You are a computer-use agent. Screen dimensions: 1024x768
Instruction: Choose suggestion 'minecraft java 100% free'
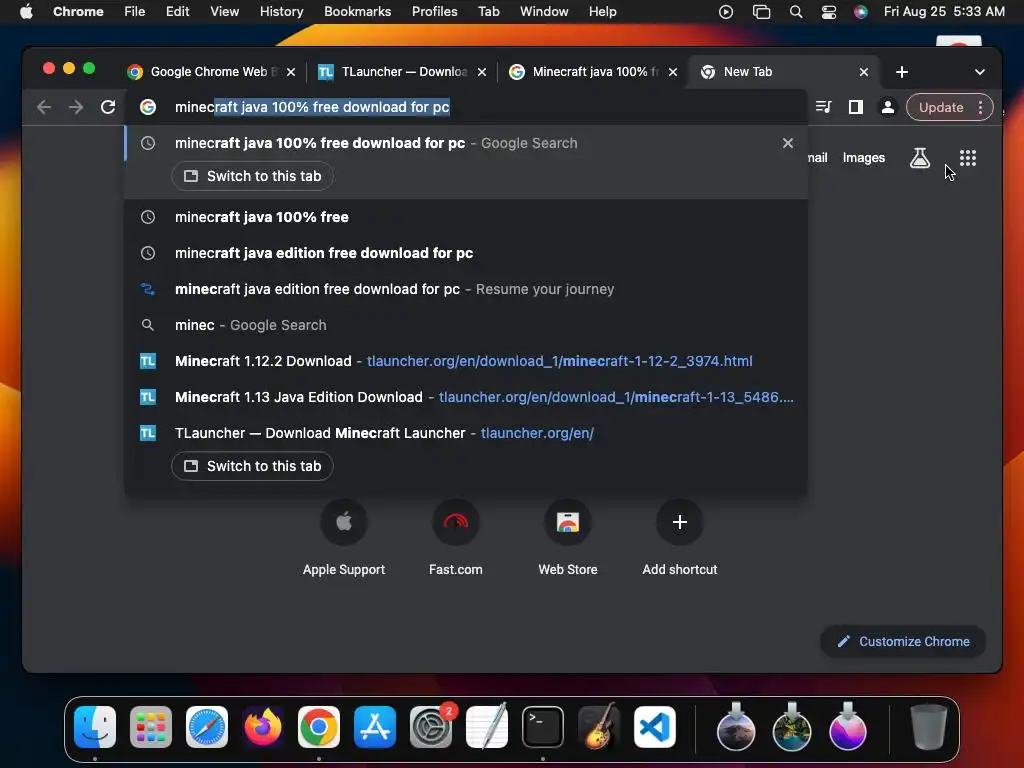click(466, 217)
